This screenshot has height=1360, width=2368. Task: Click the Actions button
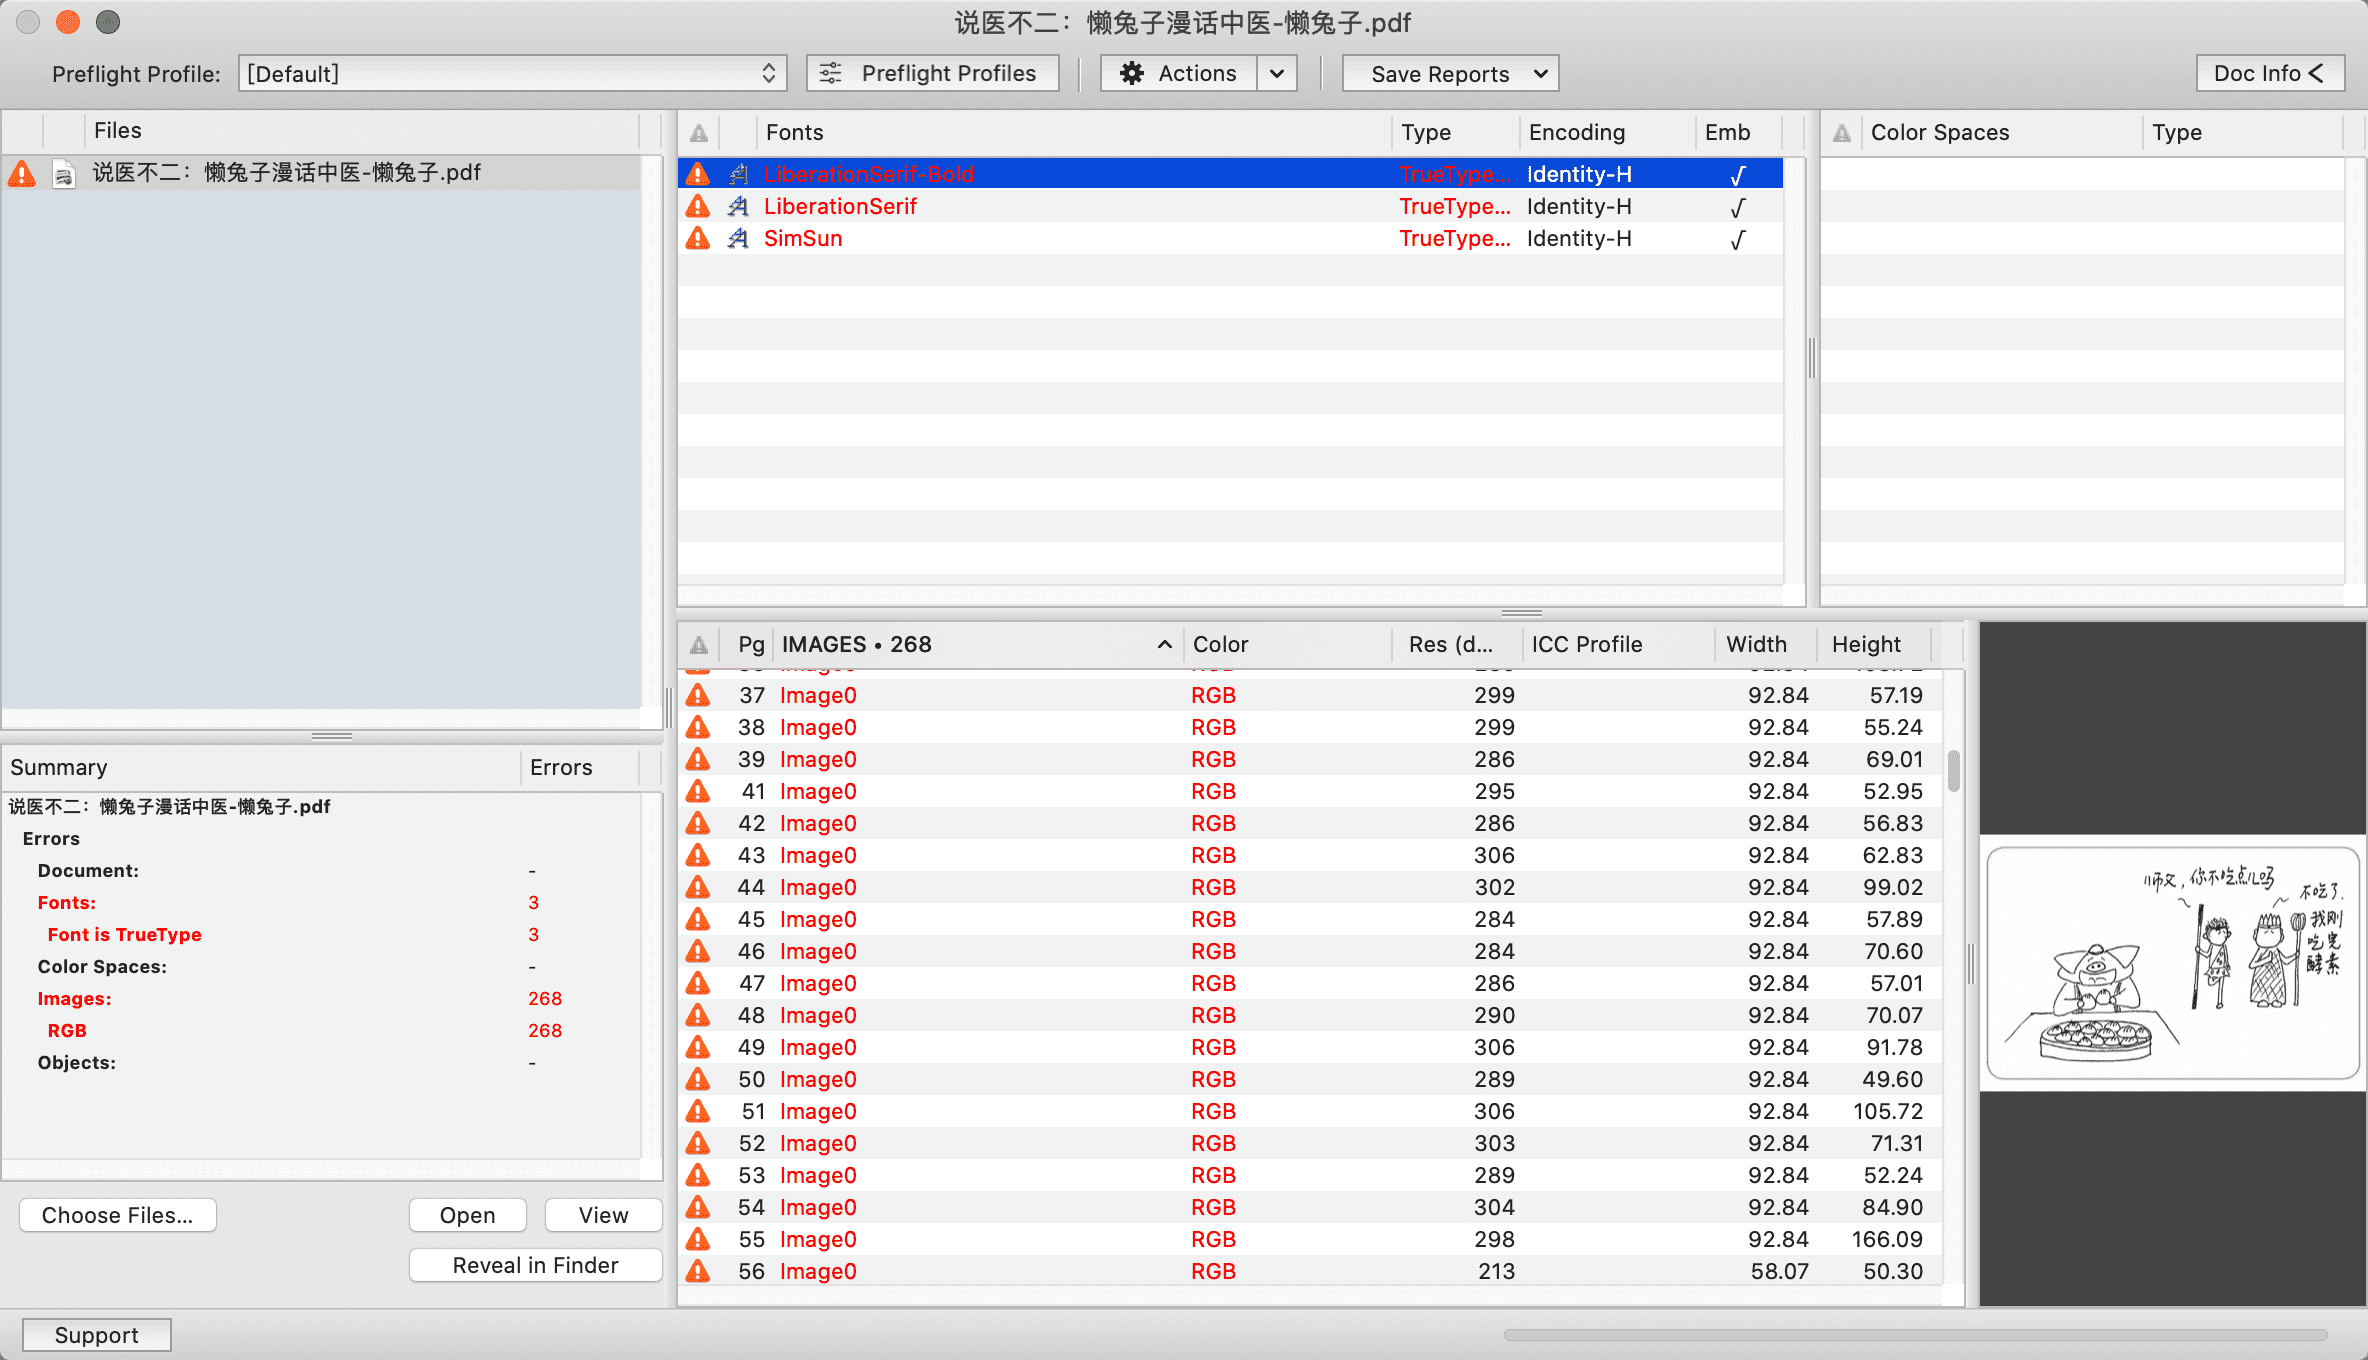tap(1179, 73)
